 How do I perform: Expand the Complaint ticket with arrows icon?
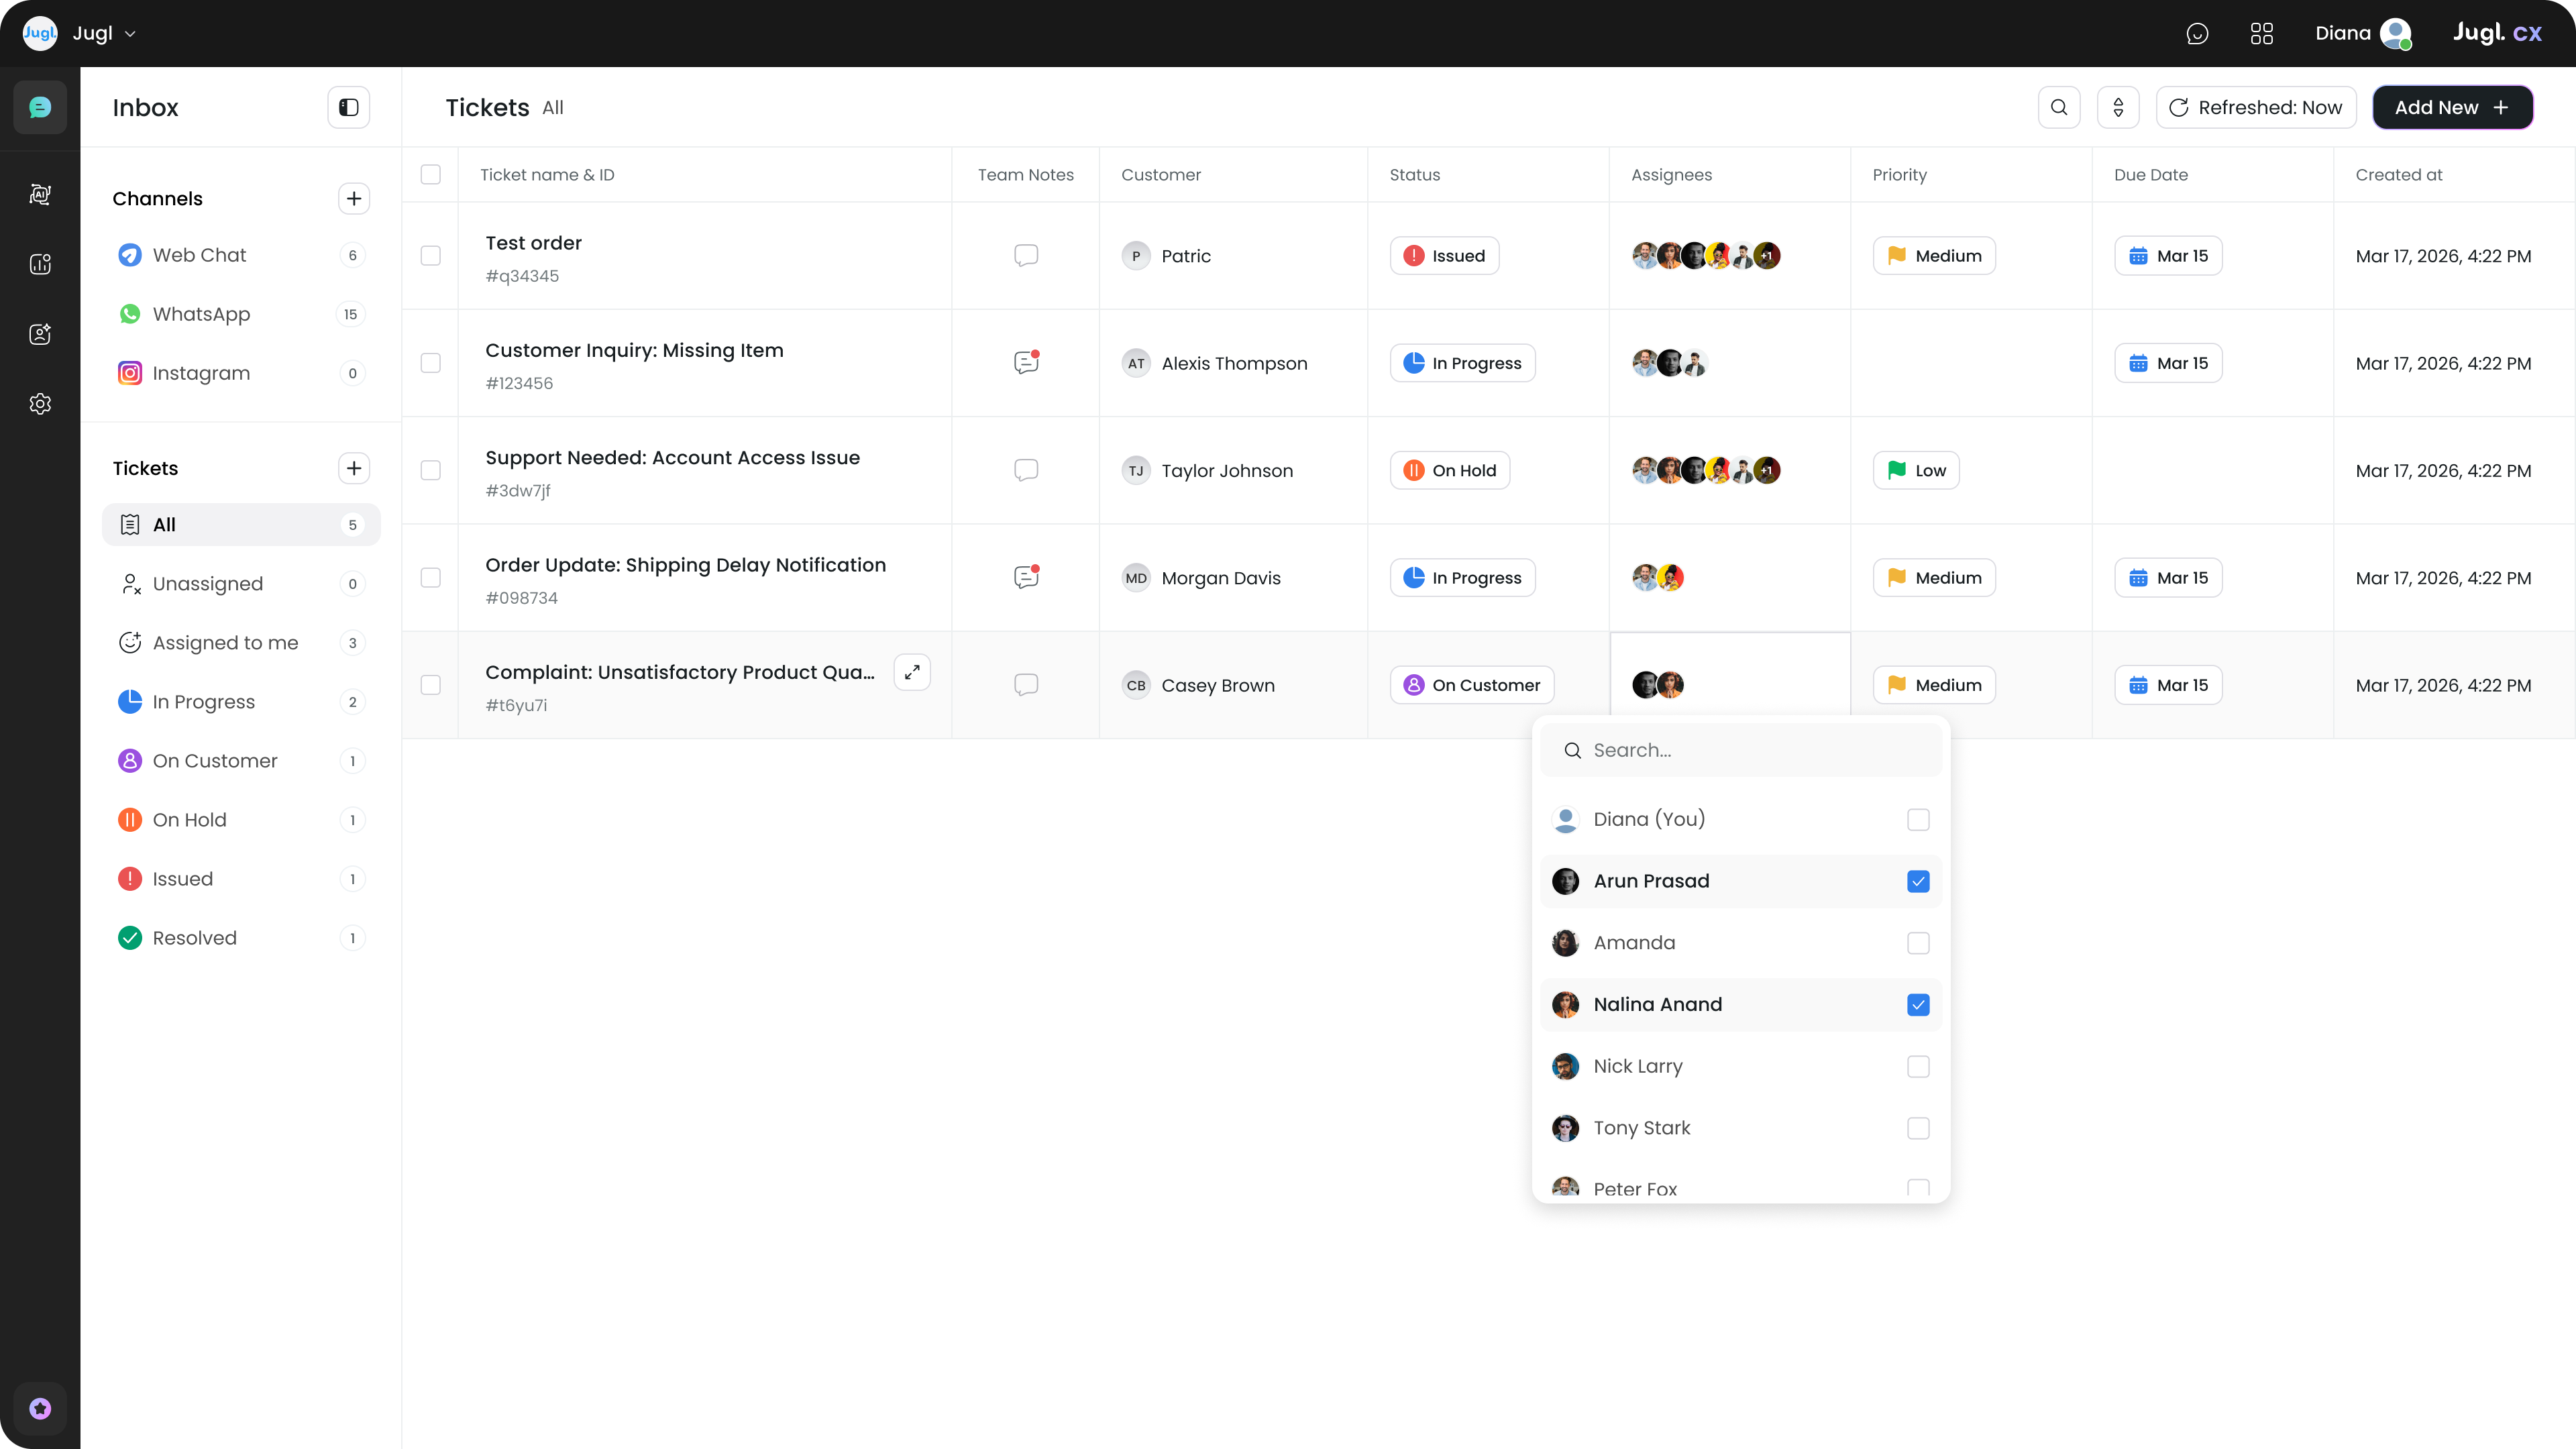912,672
